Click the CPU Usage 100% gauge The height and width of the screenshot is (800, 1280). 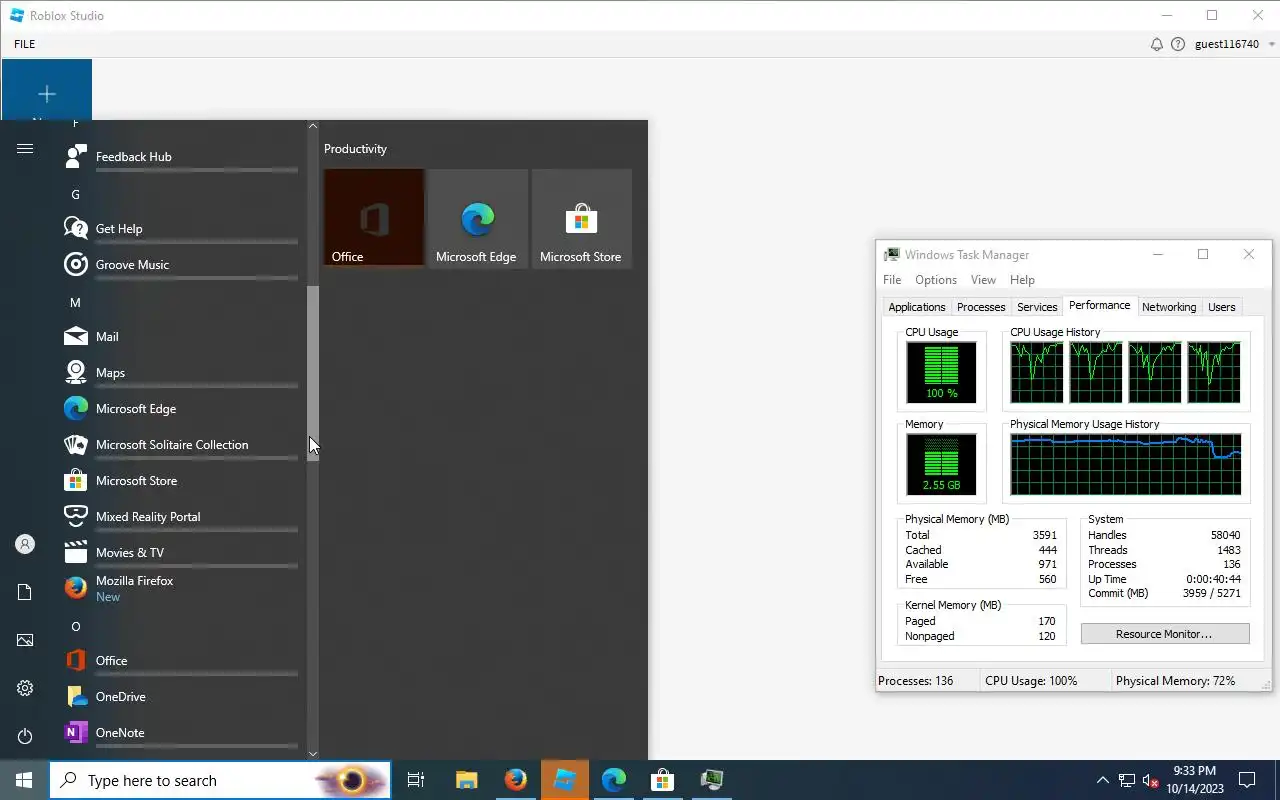[941, 372]
